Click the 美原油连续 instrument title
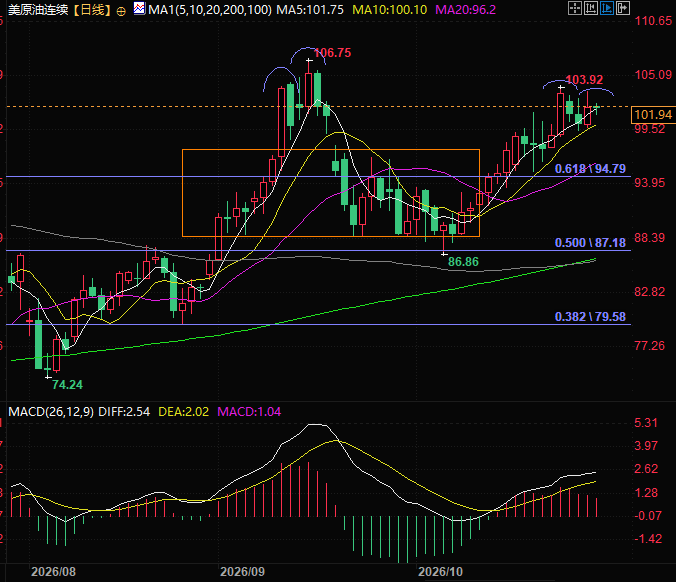 [38, 10]
